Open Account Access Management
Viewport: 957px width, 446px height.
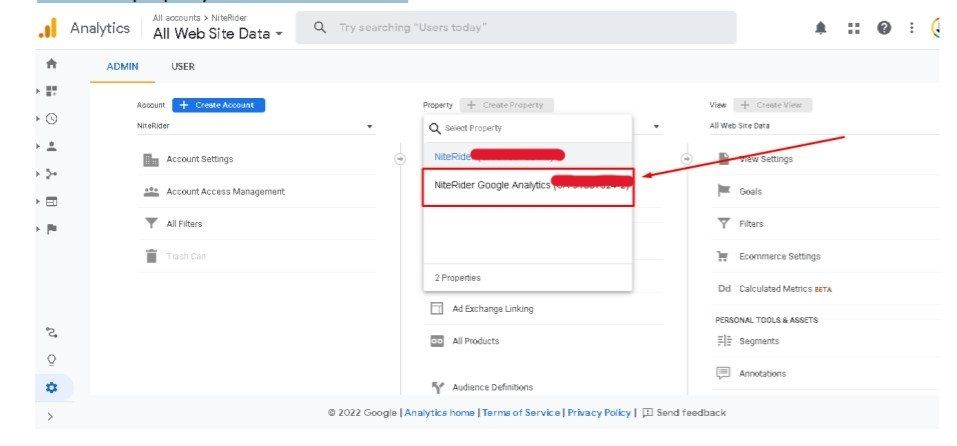pos(225,192)
